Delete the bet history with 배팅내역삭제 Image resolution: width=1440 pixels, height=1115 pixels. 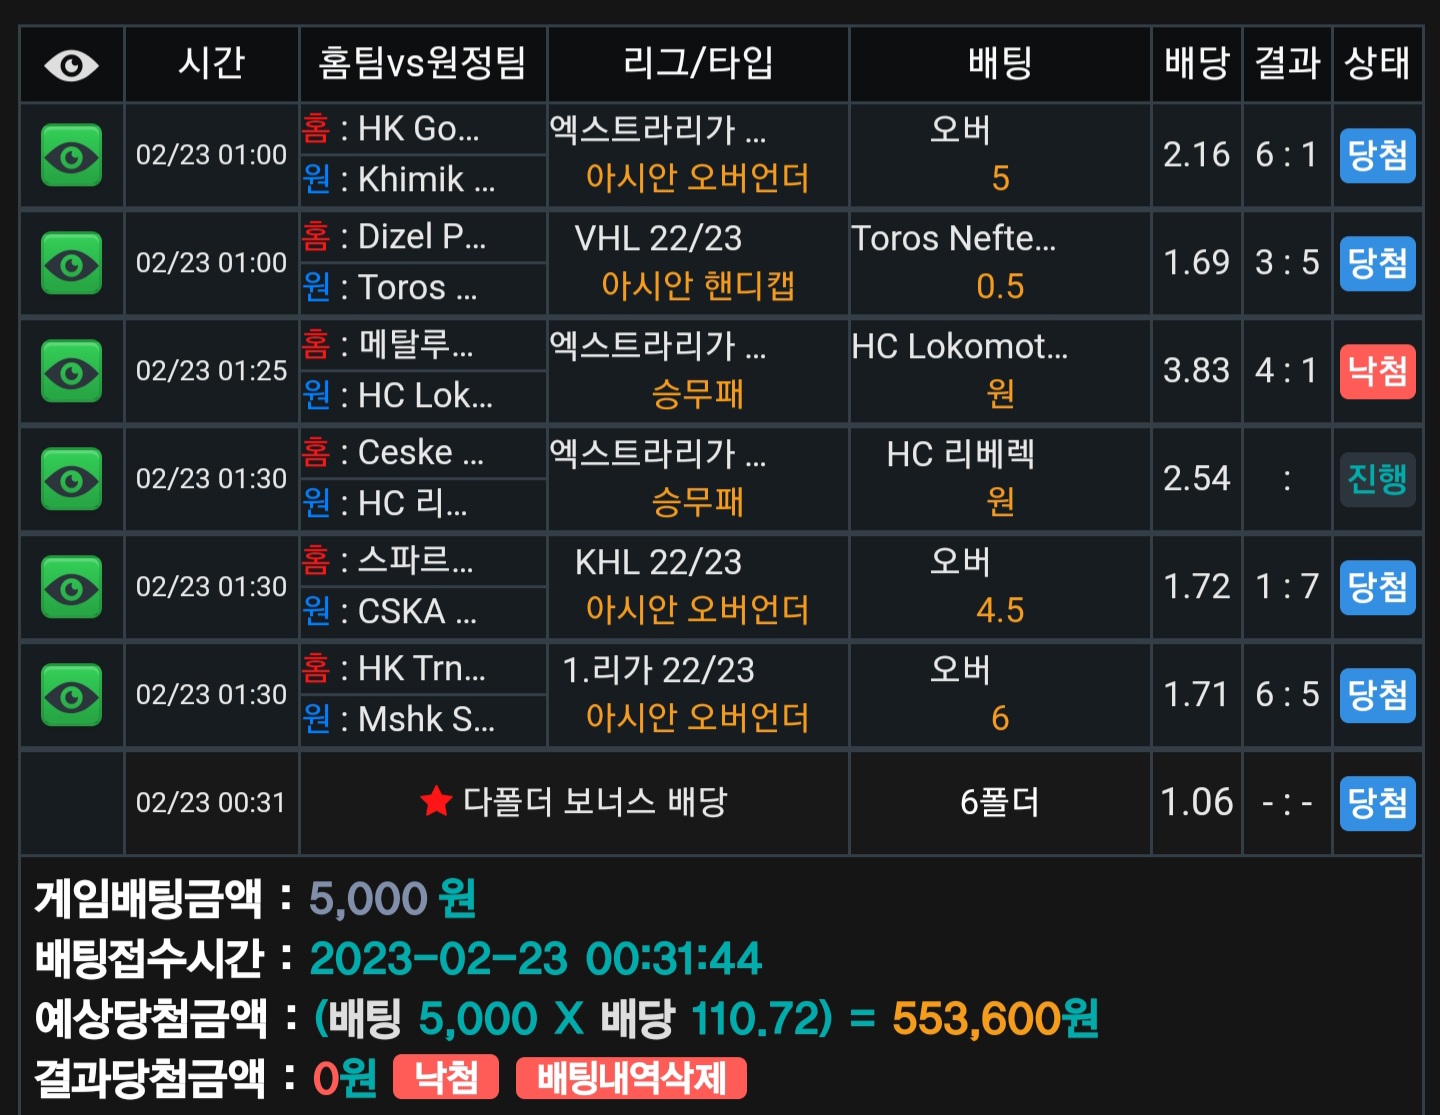[x=631, y=1078]
